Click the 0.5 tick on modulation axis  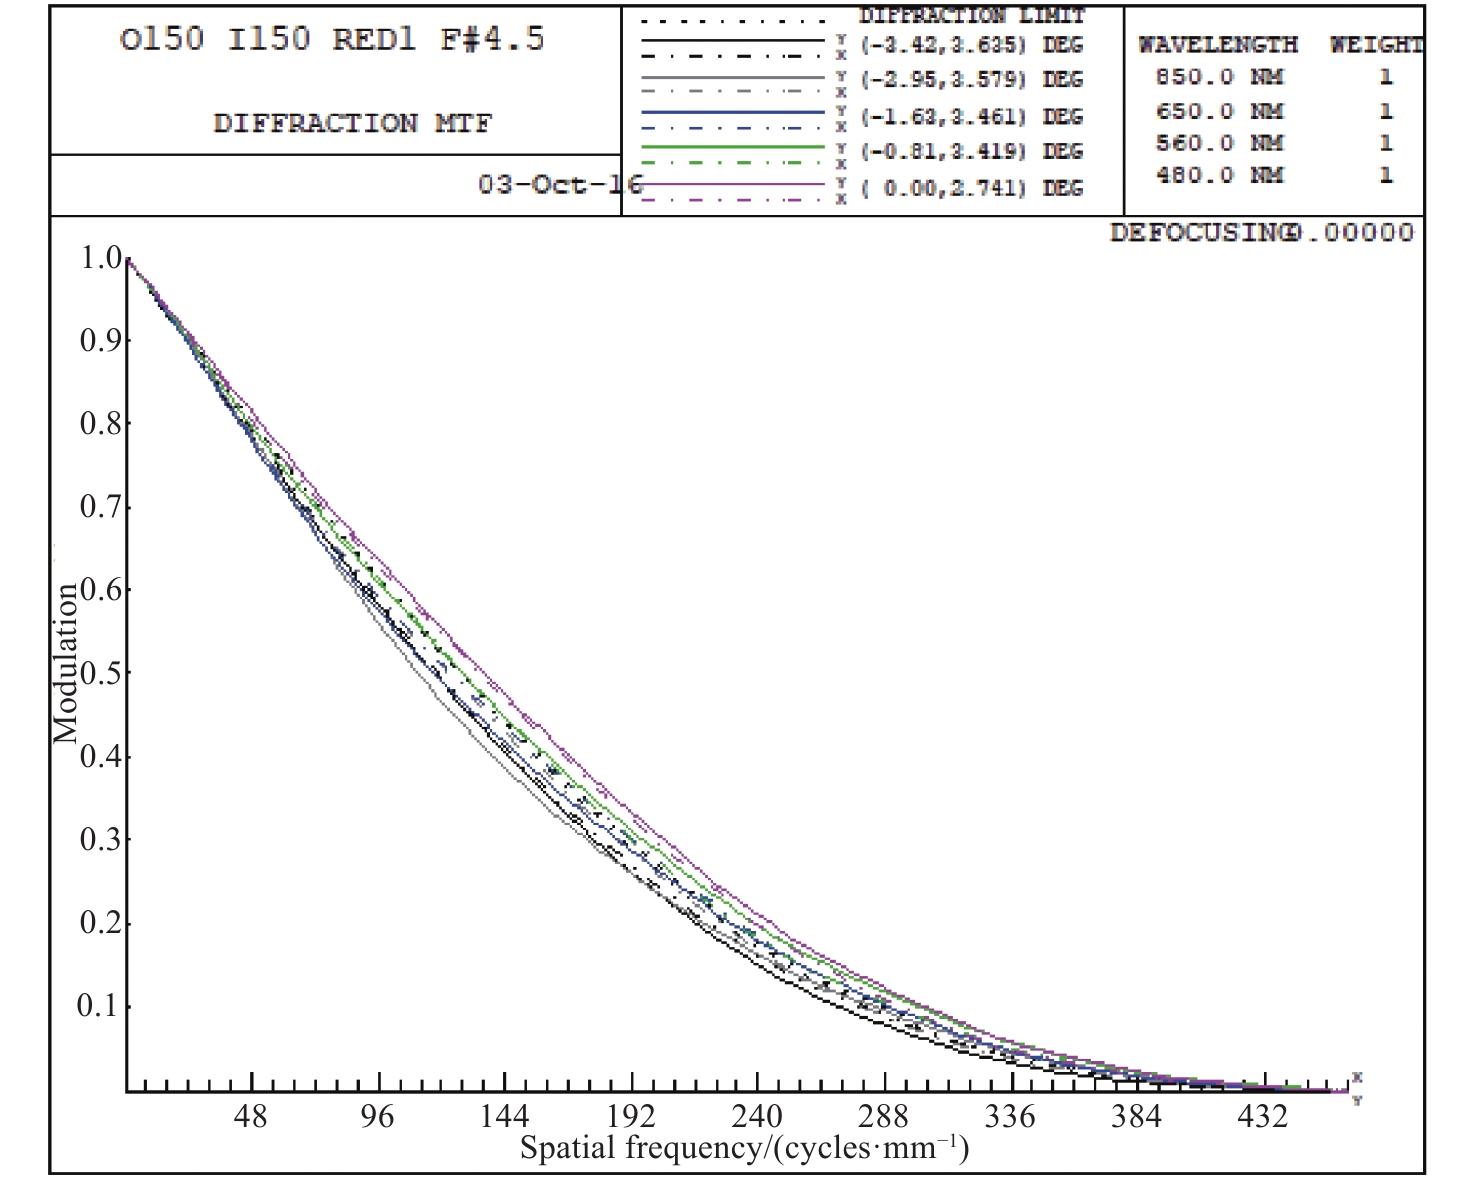coord(101,672)
